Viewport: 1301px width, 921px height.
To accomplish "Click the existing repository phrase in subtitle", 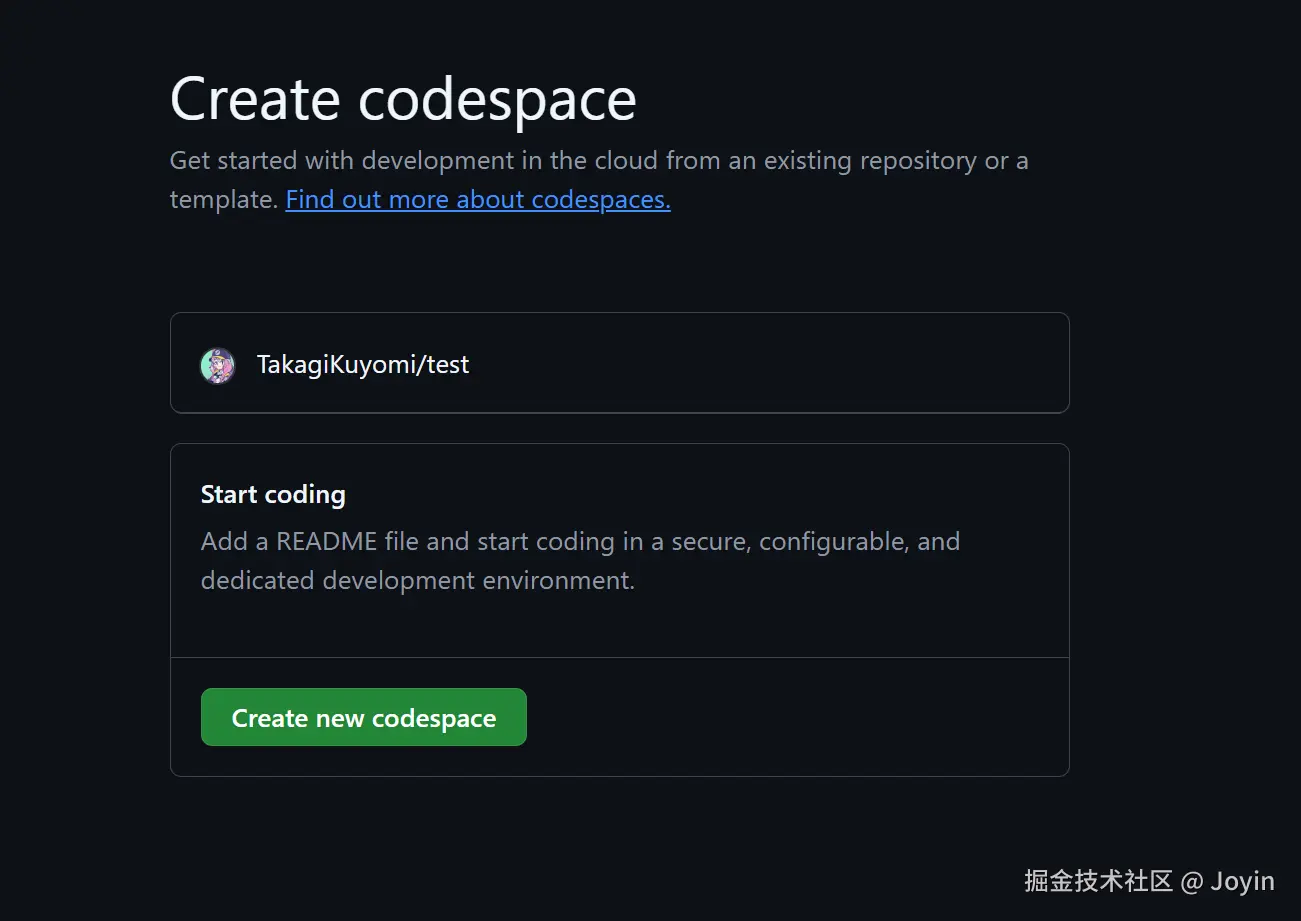I will 870,161.
